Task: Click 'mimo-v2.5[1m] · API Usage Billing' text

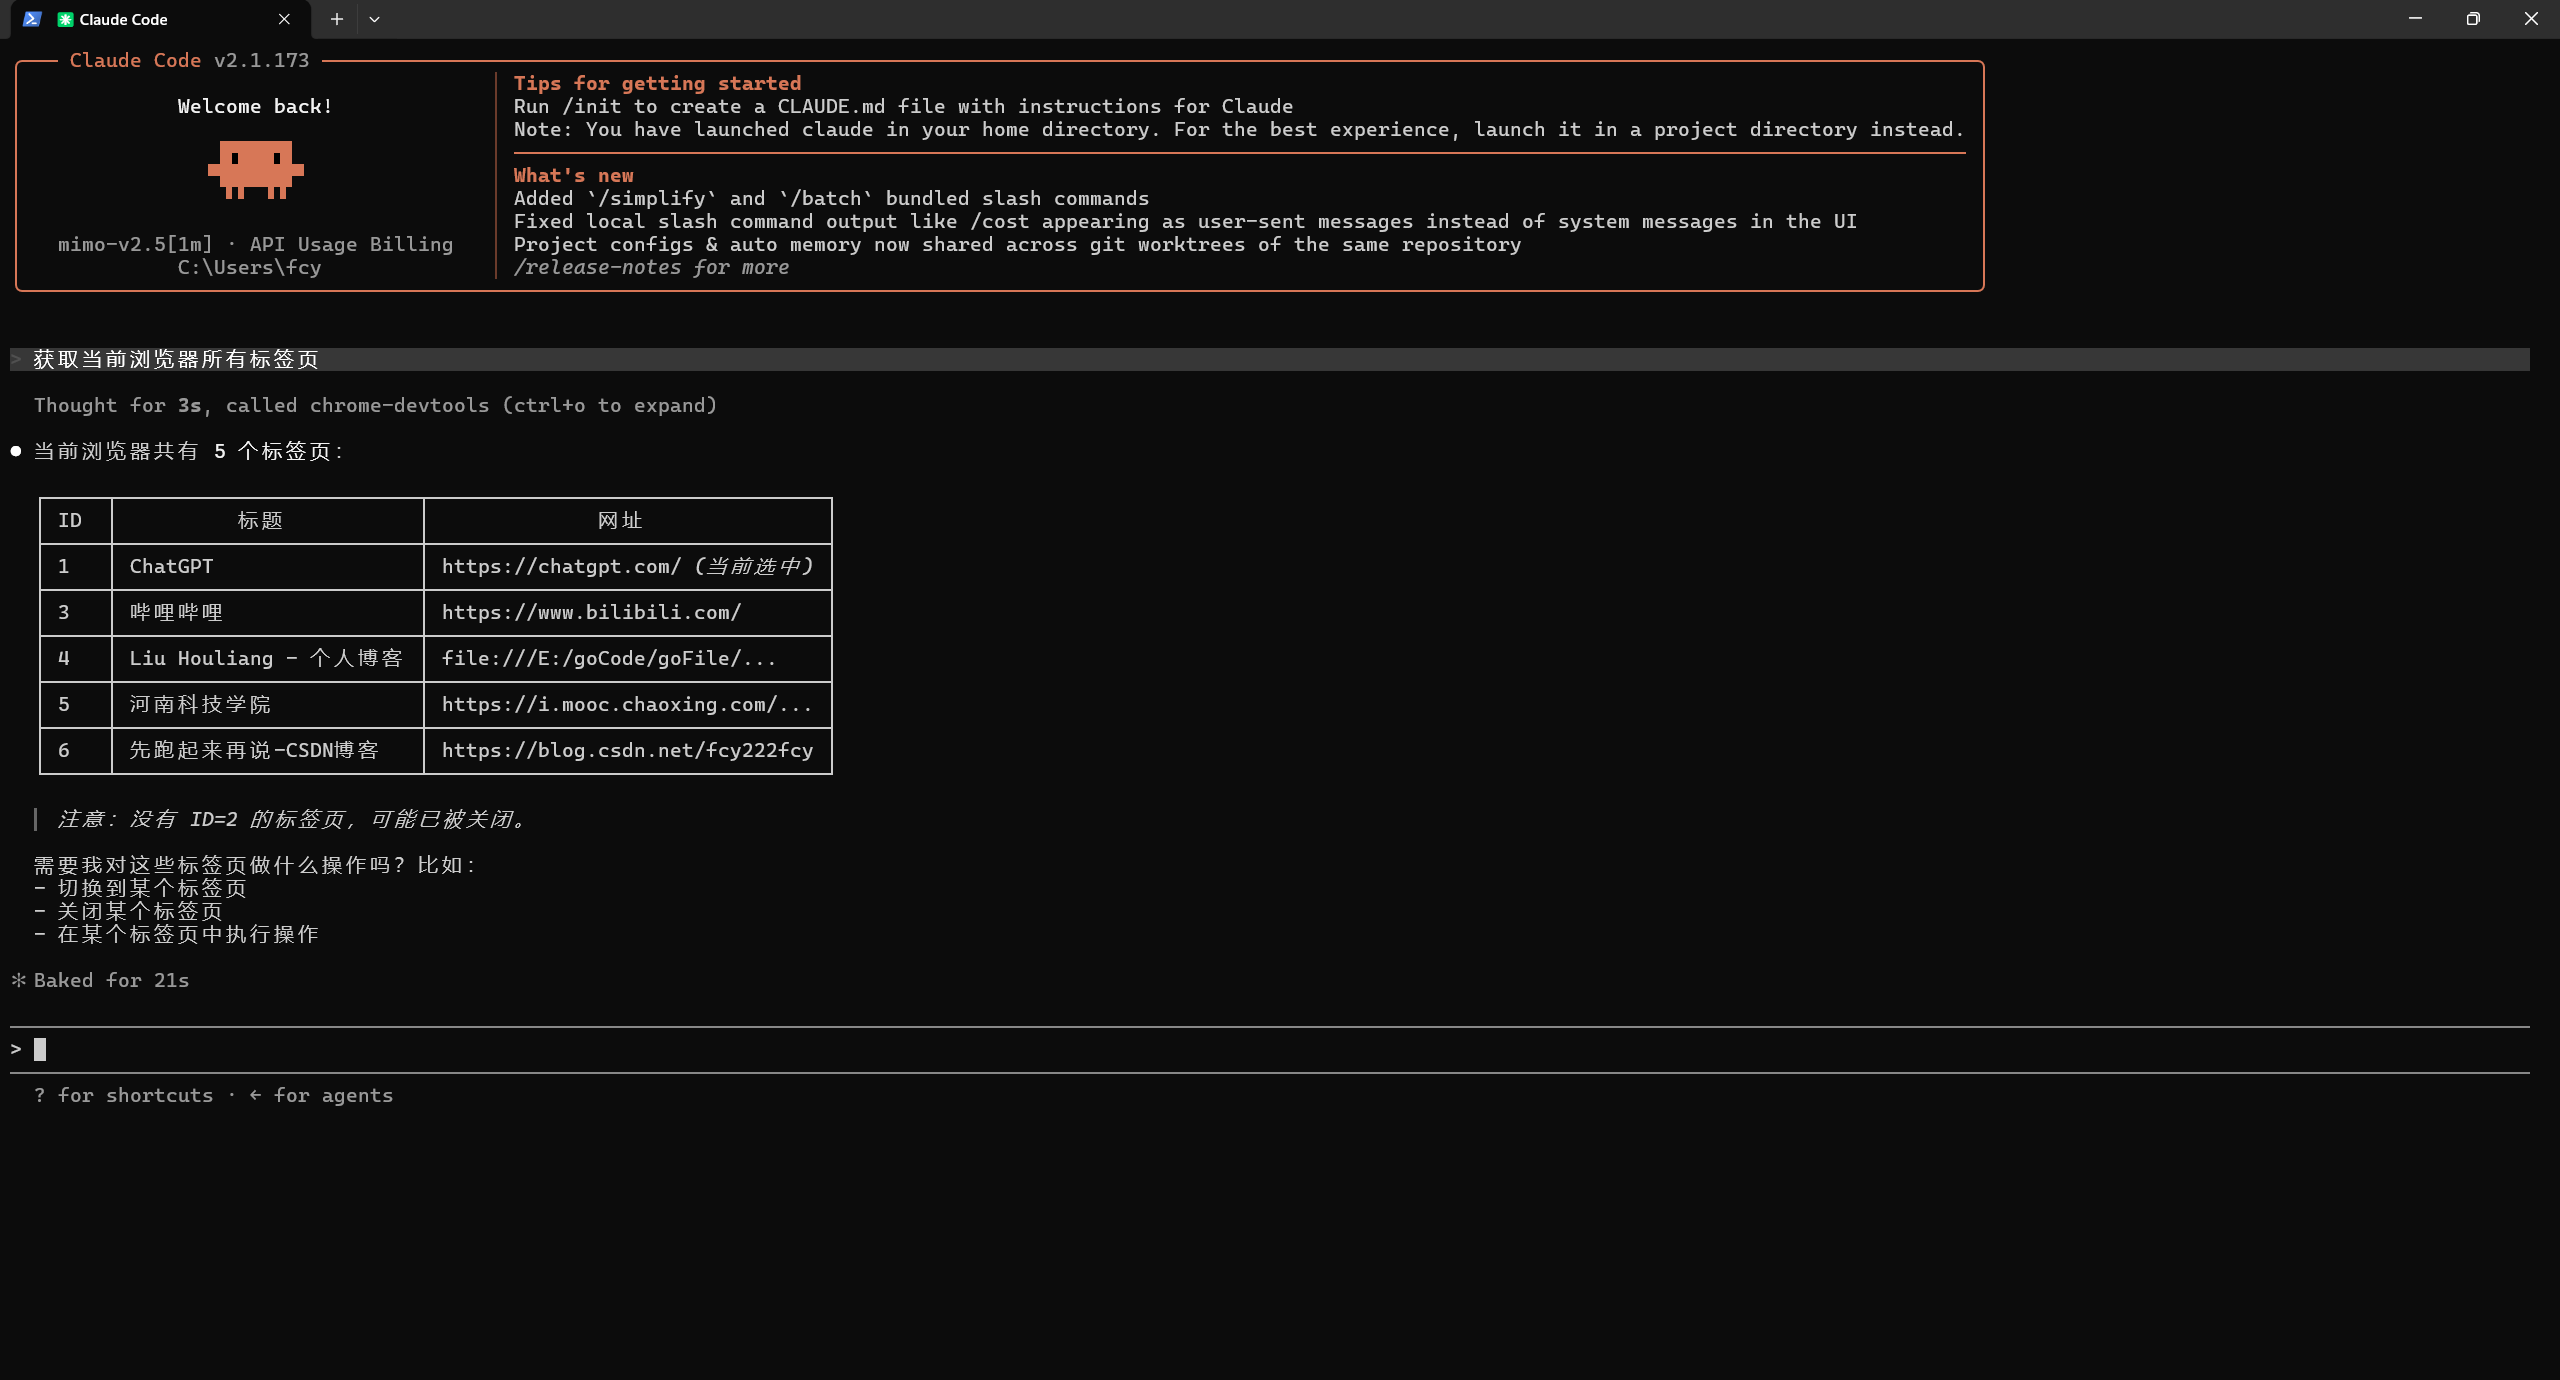Action: click(x=255, y=244)
